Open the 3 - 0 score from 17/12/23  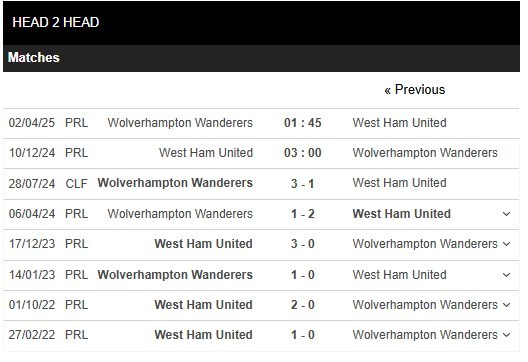[x=303, y=244]
